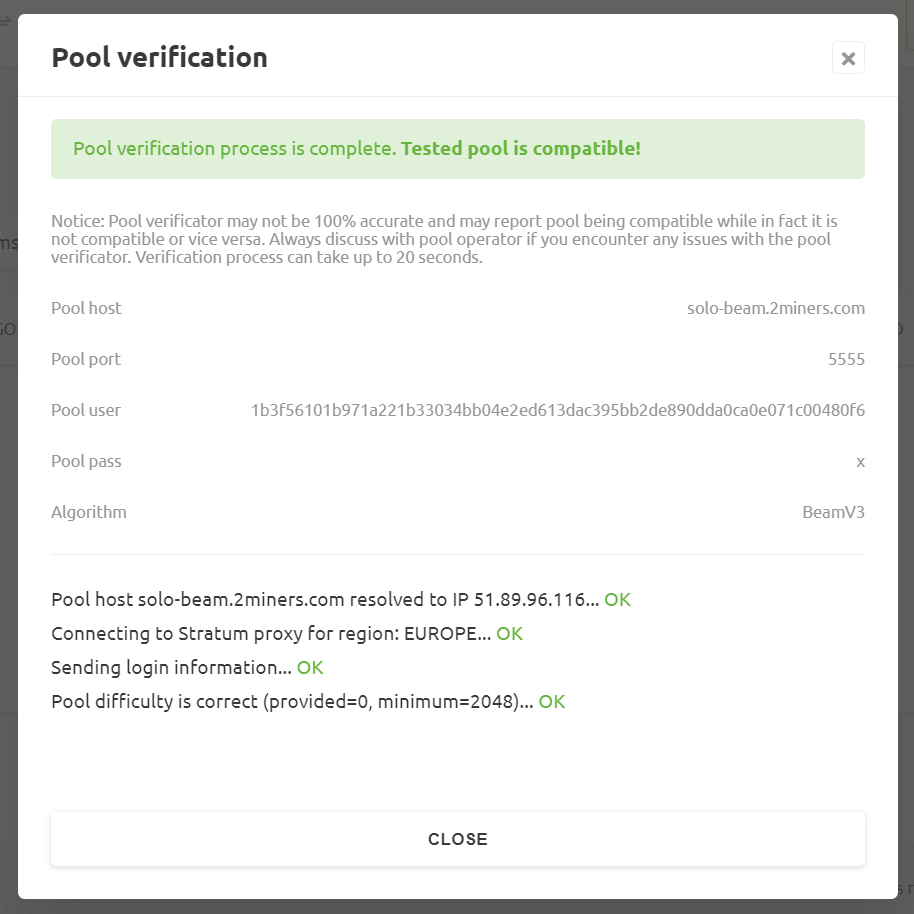Click the pool difficulty log line OK status
The height and width of the screenshot is (914, 914).
tap(551, 701)
